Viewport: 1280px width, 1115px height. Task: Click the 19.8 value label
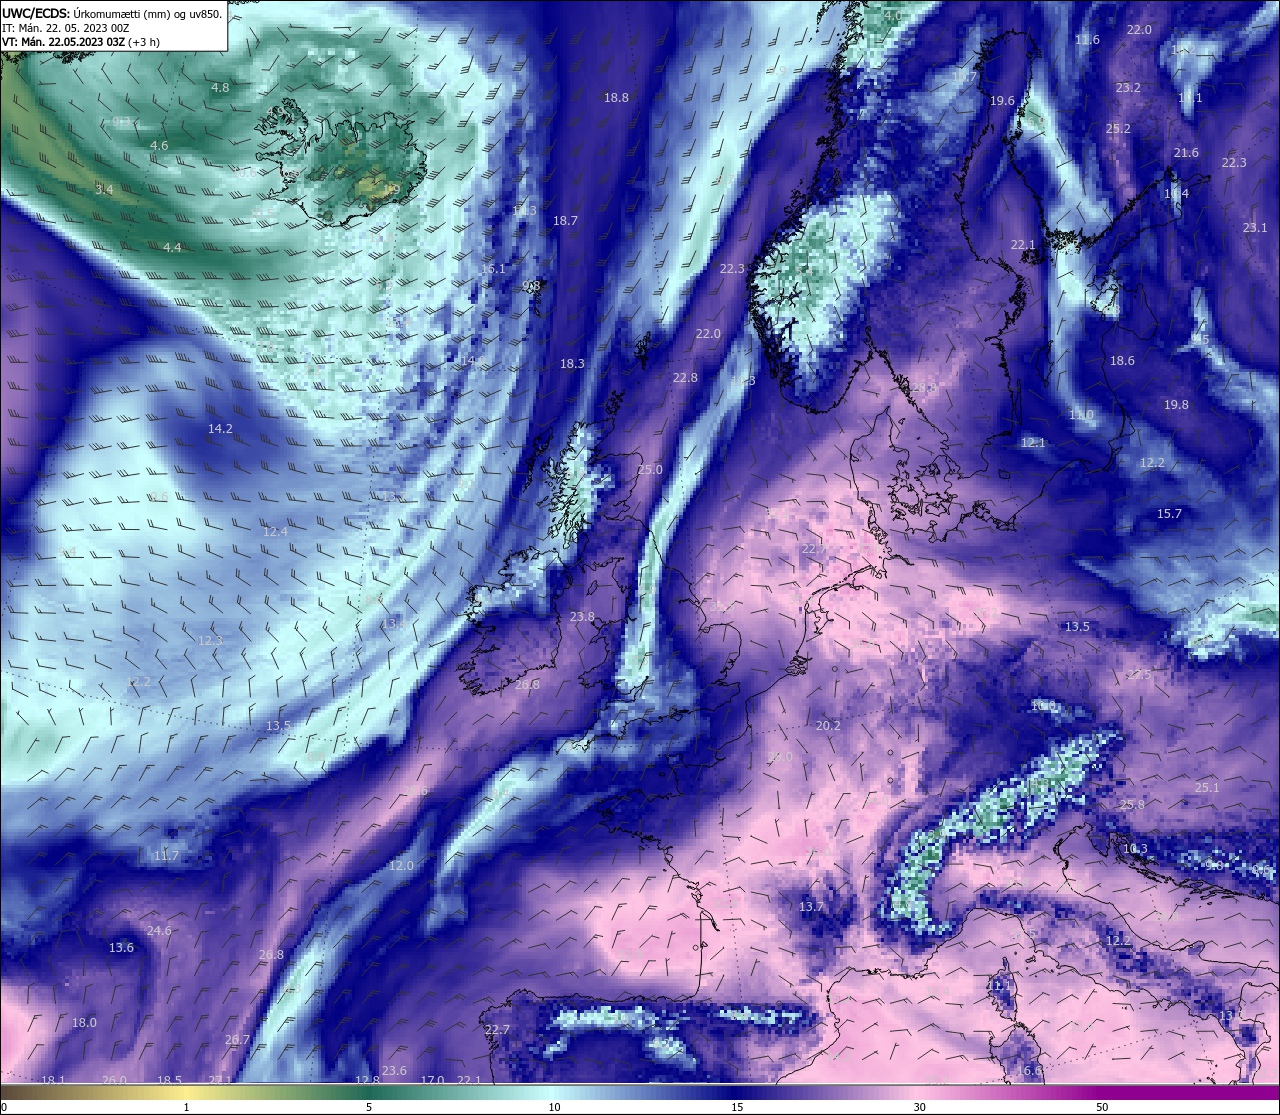point(1176,405)
